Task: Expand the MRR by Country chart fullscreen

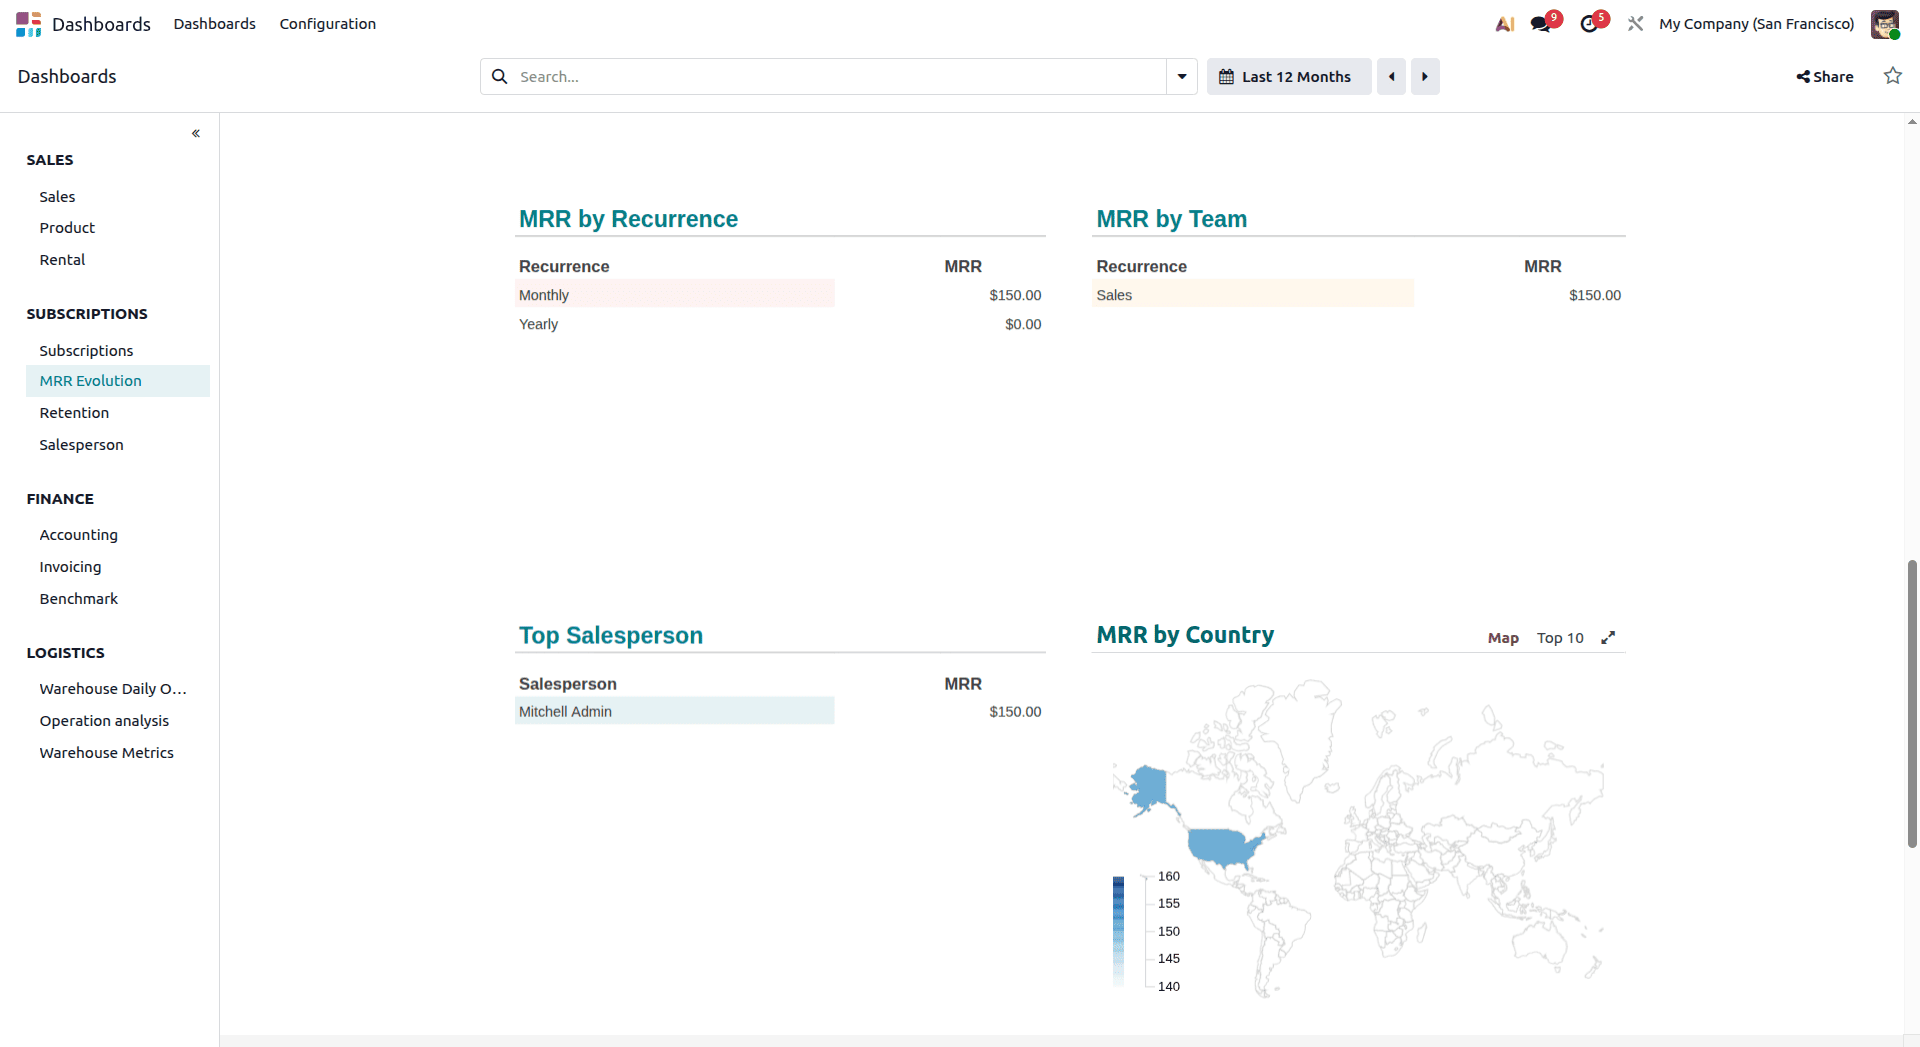Action: [x=1608, y=638]
